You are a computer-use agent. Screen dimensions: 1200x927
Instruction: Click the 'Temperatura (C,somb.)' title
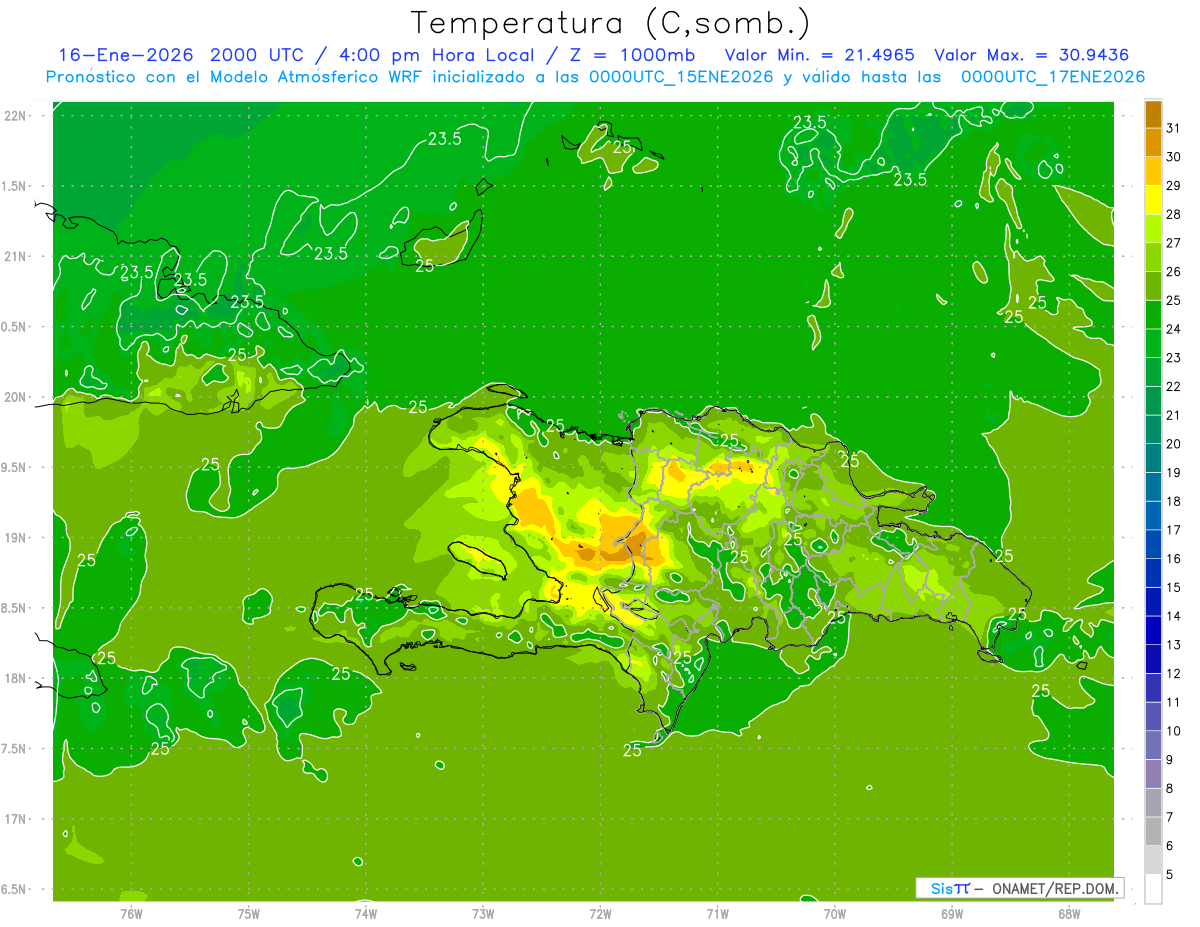(x=610, y=24)
